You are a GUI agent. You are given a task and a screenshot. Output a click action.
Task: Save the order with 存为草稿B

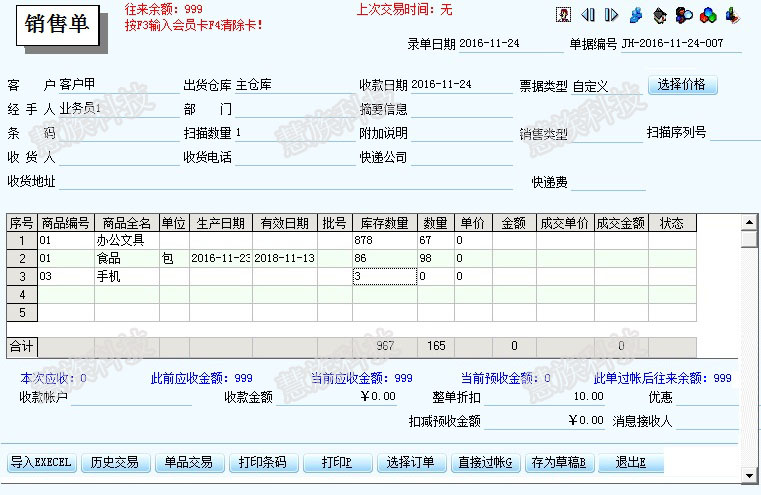[x=560, y=462]
